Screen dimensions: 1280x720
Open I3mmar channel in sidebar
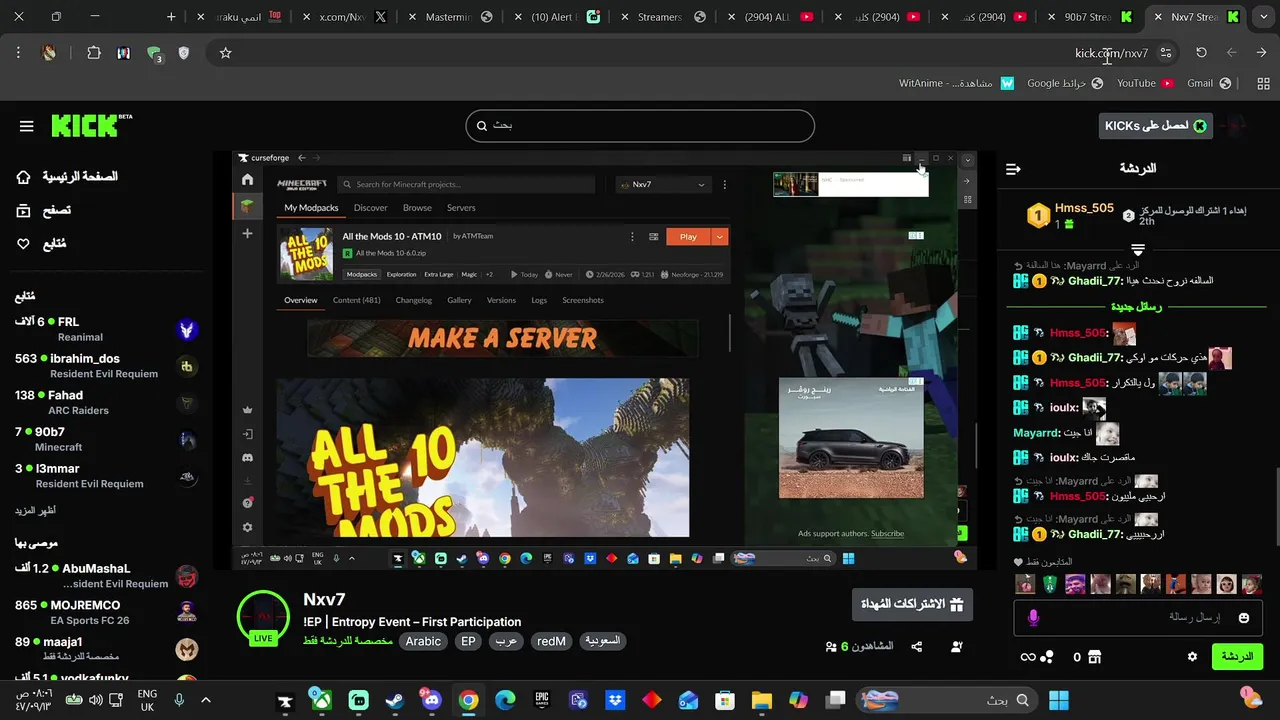point(106,476)
